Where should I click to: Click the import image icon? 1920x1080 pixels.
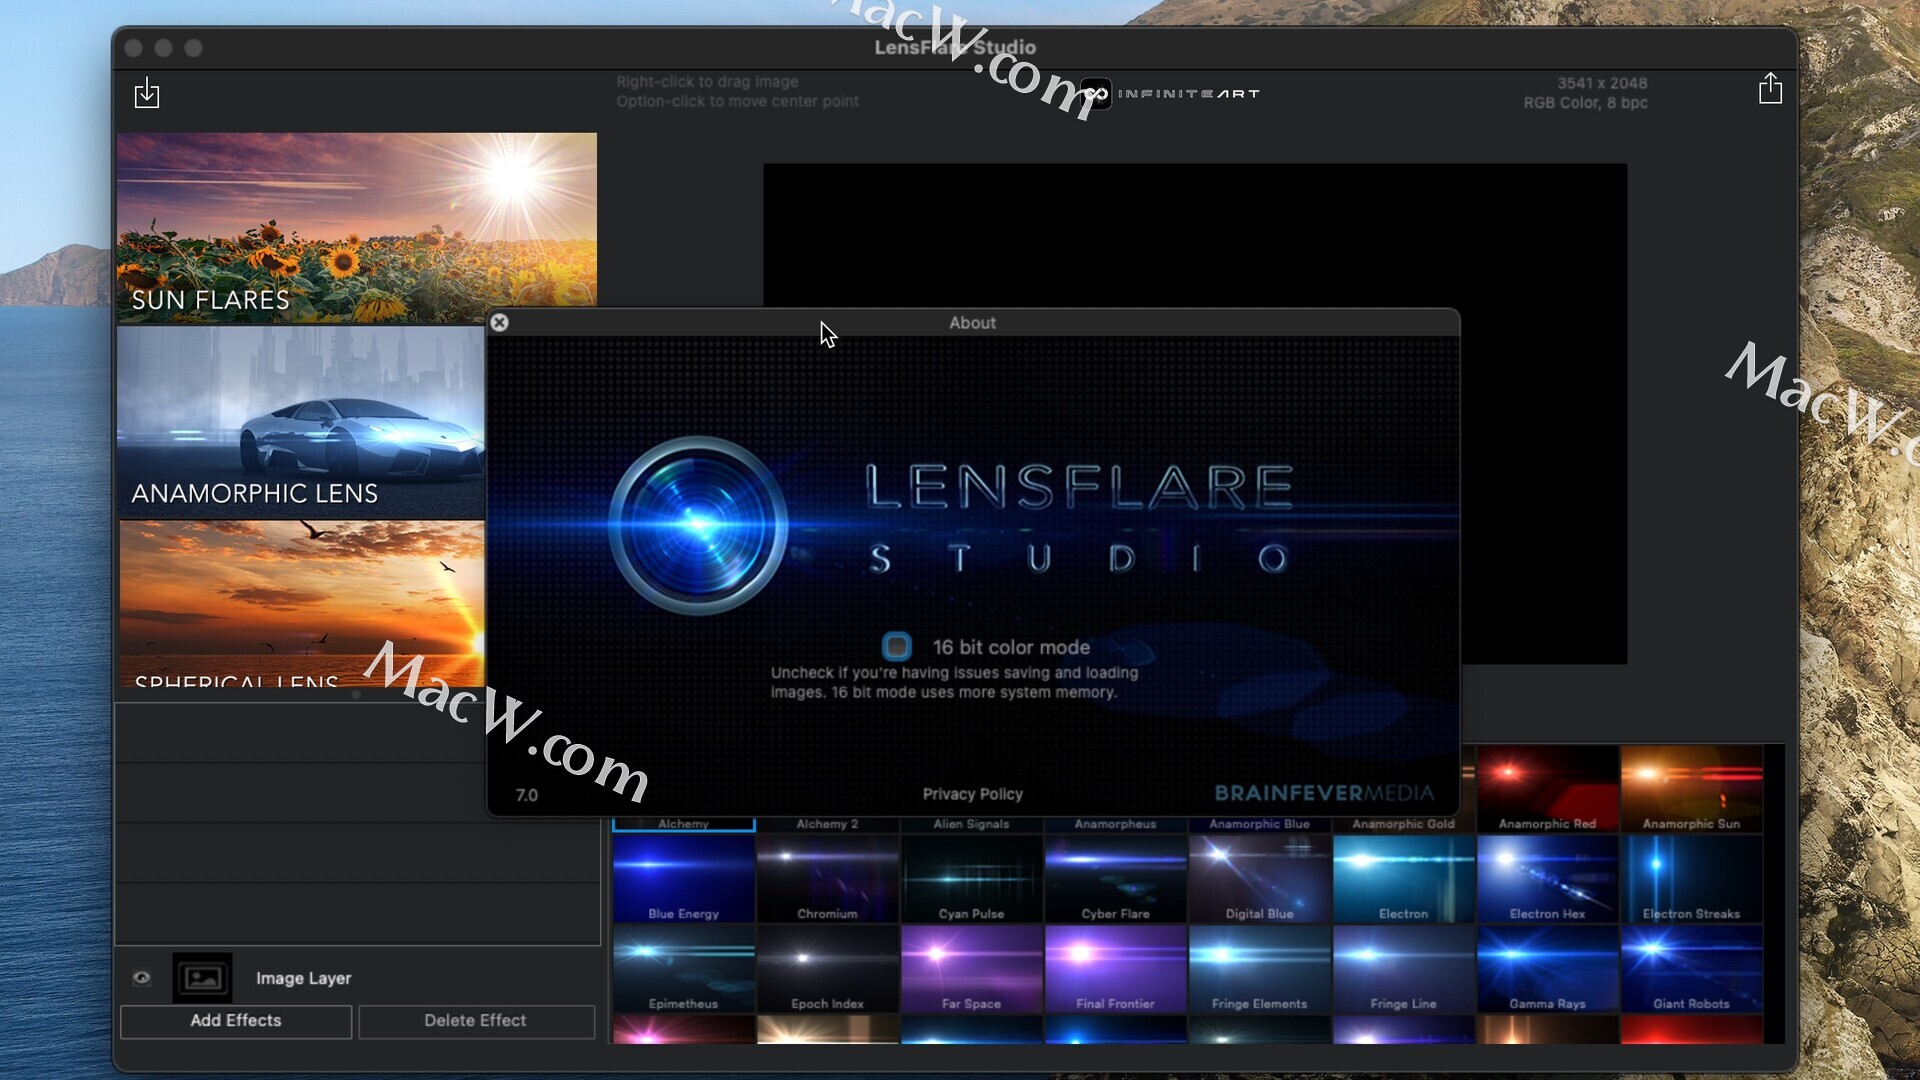click(x=147, y=93)
